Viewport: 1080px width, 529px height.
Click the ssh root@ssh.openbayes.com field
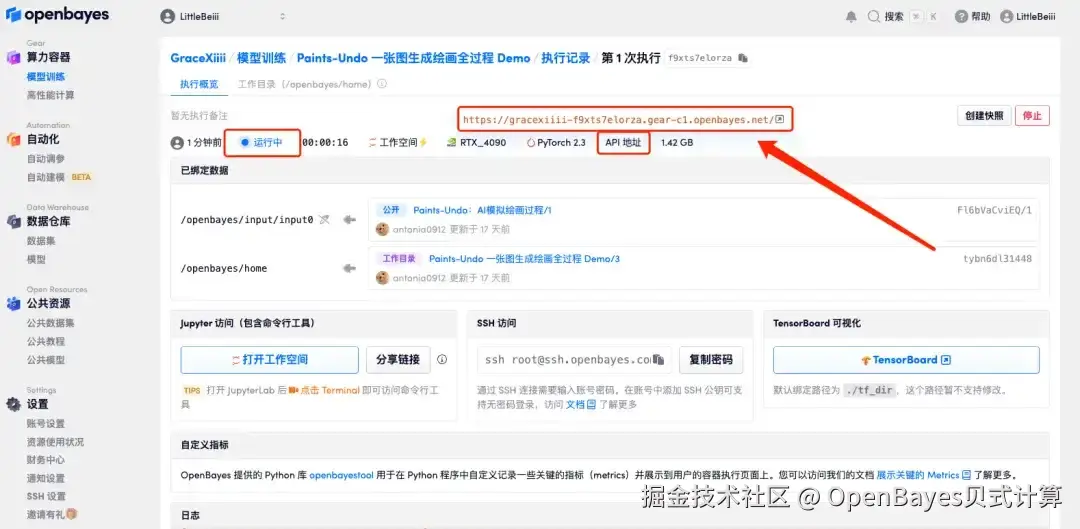coord(574,360)
